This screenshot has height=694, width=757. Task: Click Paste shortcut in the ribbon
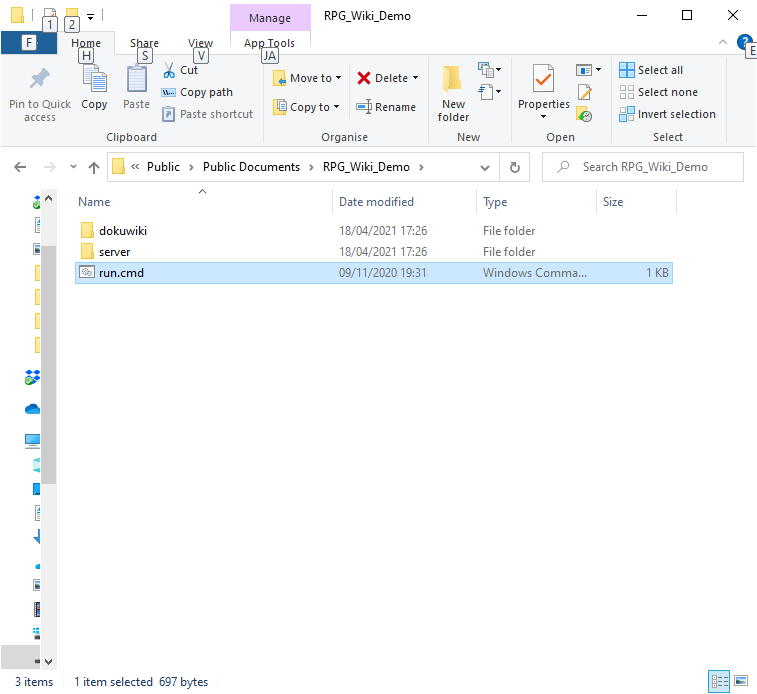208,114
